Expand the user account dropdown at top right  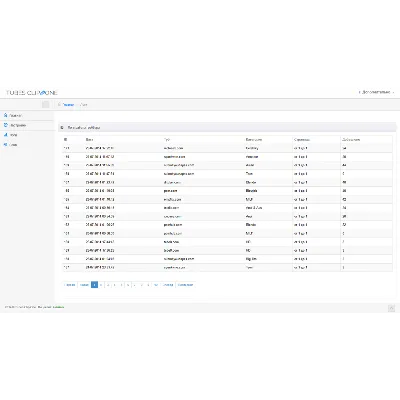point(377,92)
